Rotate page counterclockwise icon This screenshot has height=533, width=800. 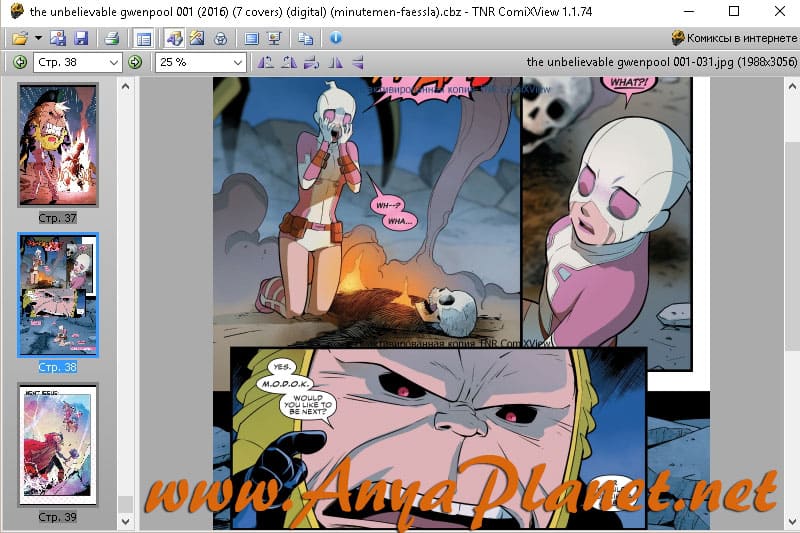click(x=265, y=62)
